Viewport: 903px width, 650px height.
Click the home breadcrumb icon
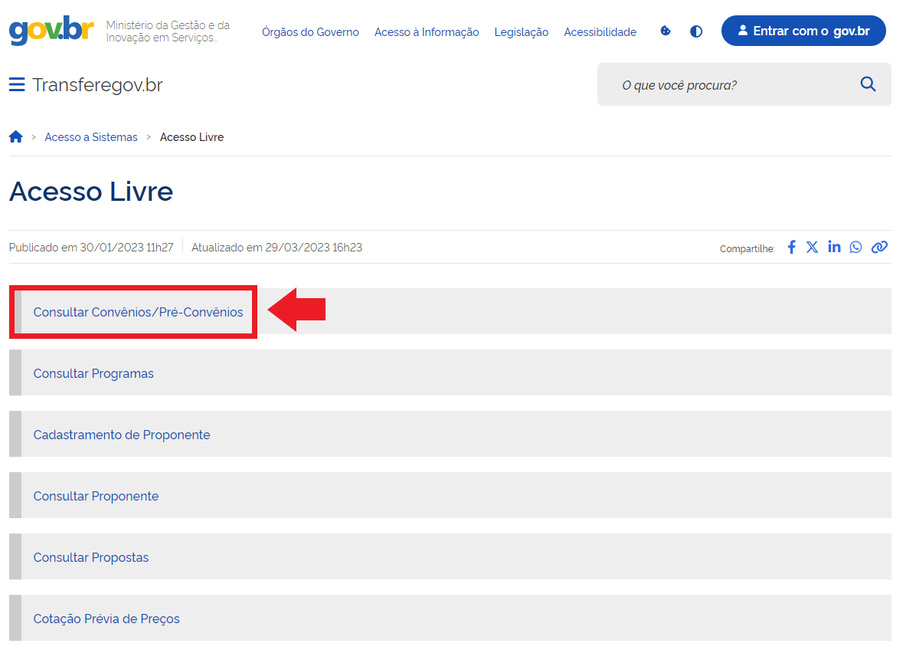(15, 136)
